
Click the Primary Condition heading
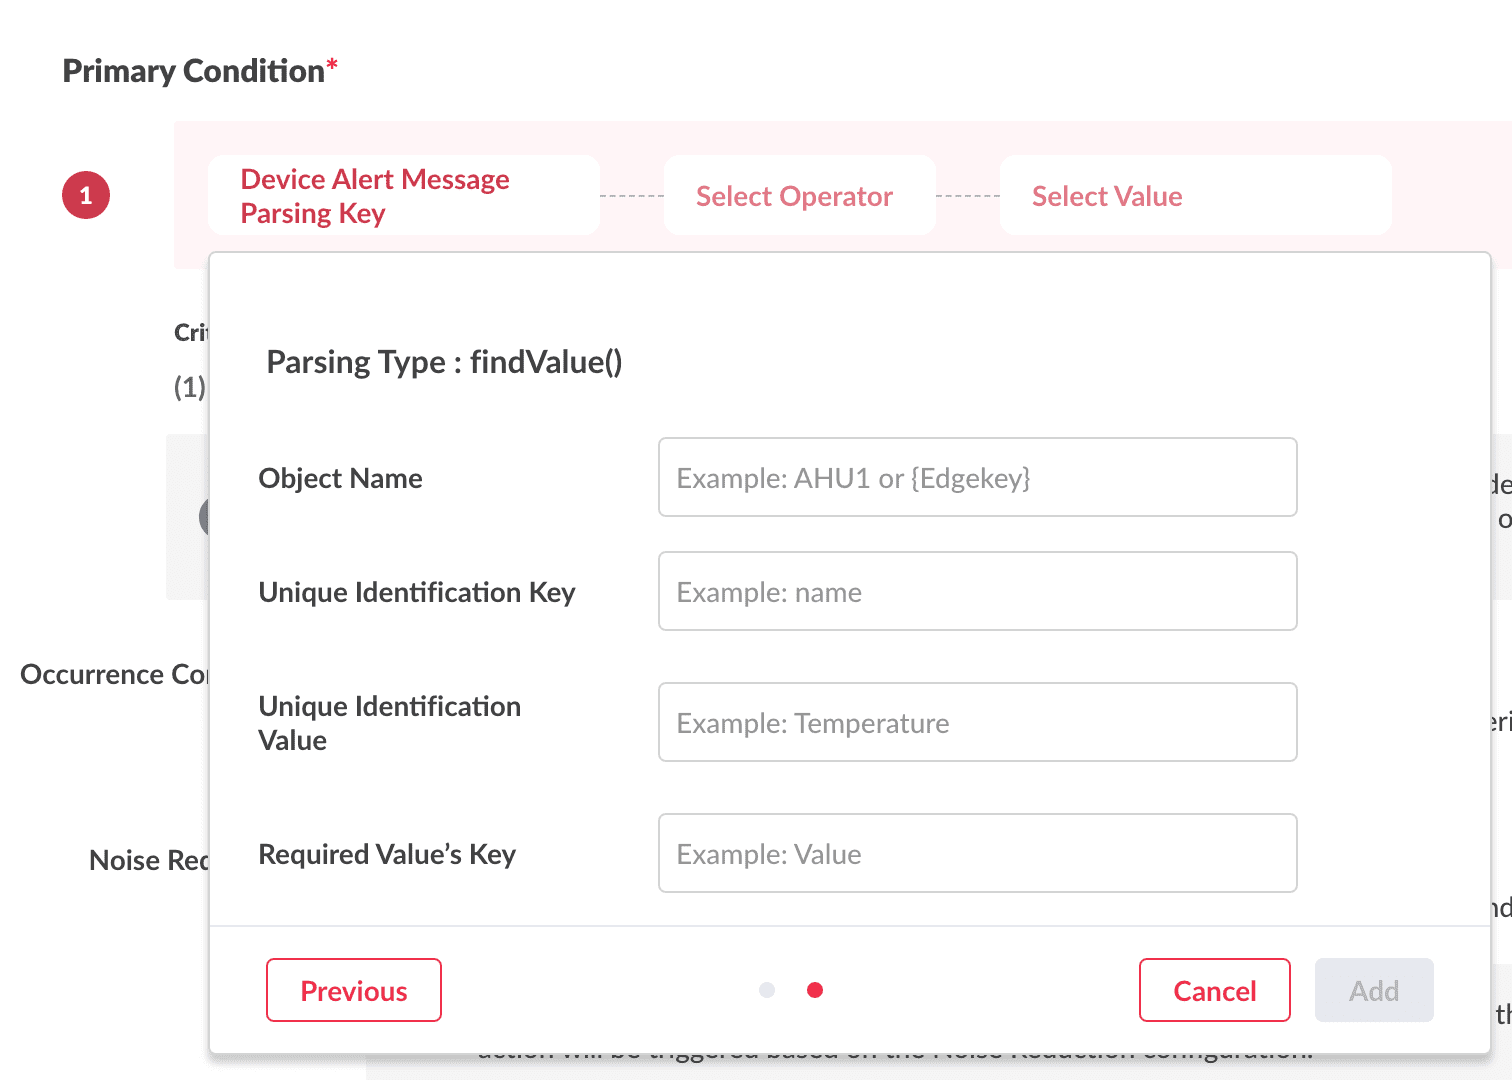pyautogui.click(x=194, y=71)
